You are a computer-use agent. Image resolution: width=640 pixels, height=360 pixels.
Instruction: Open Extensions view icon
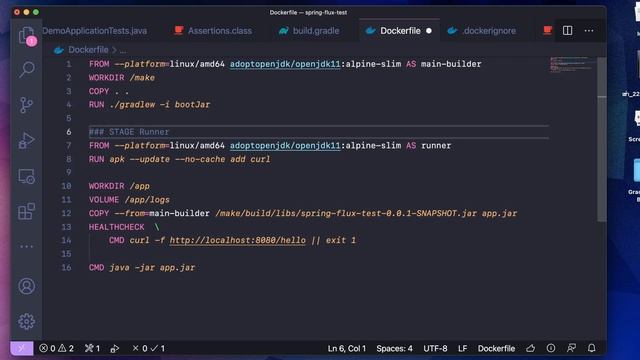(x=27, y=211)
